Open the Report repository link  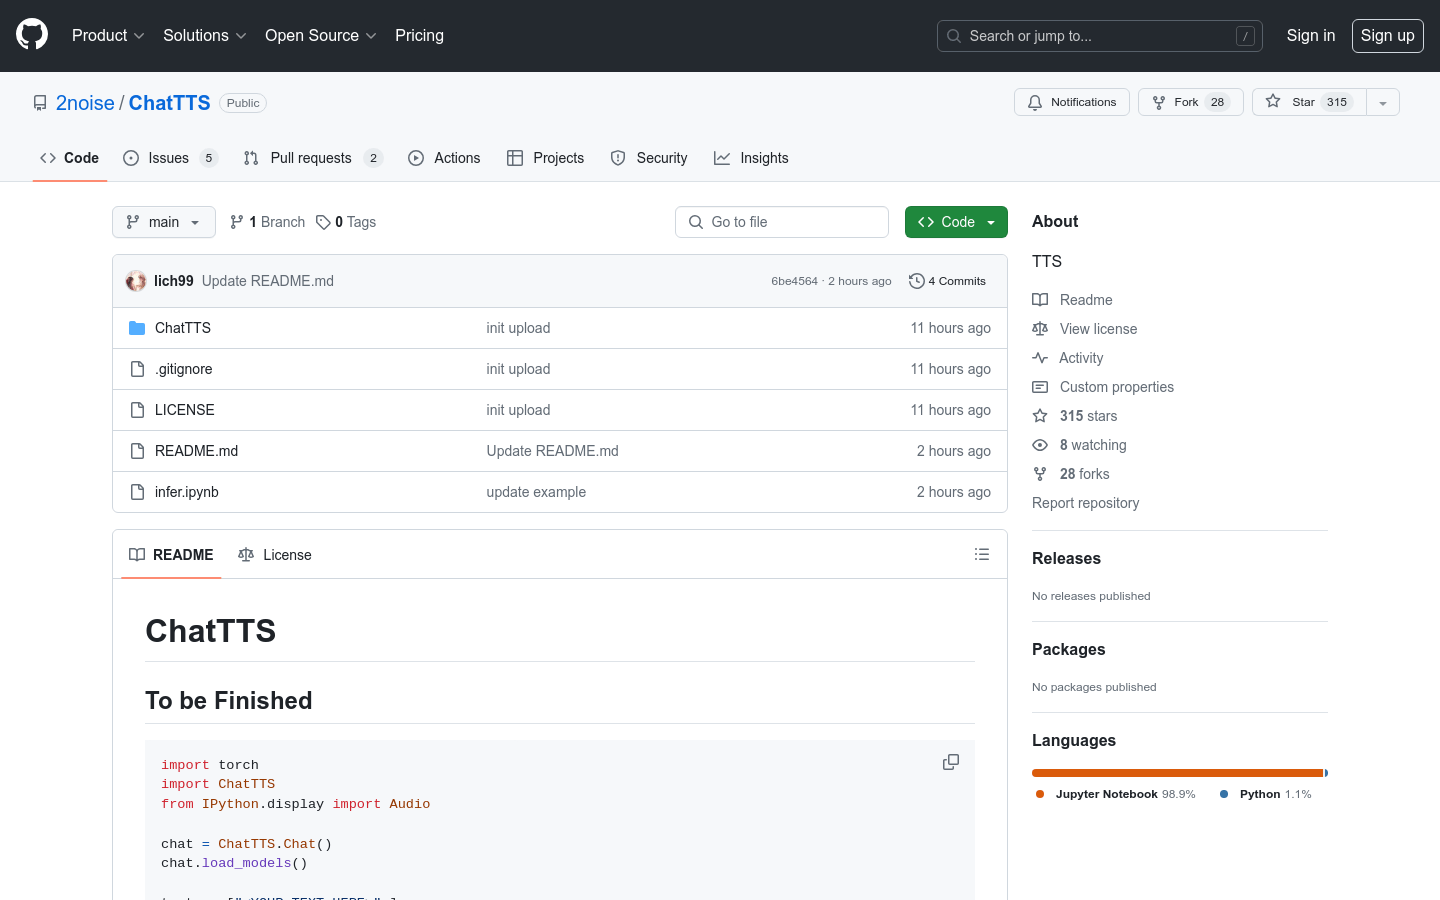click(x=1085, y=503)
